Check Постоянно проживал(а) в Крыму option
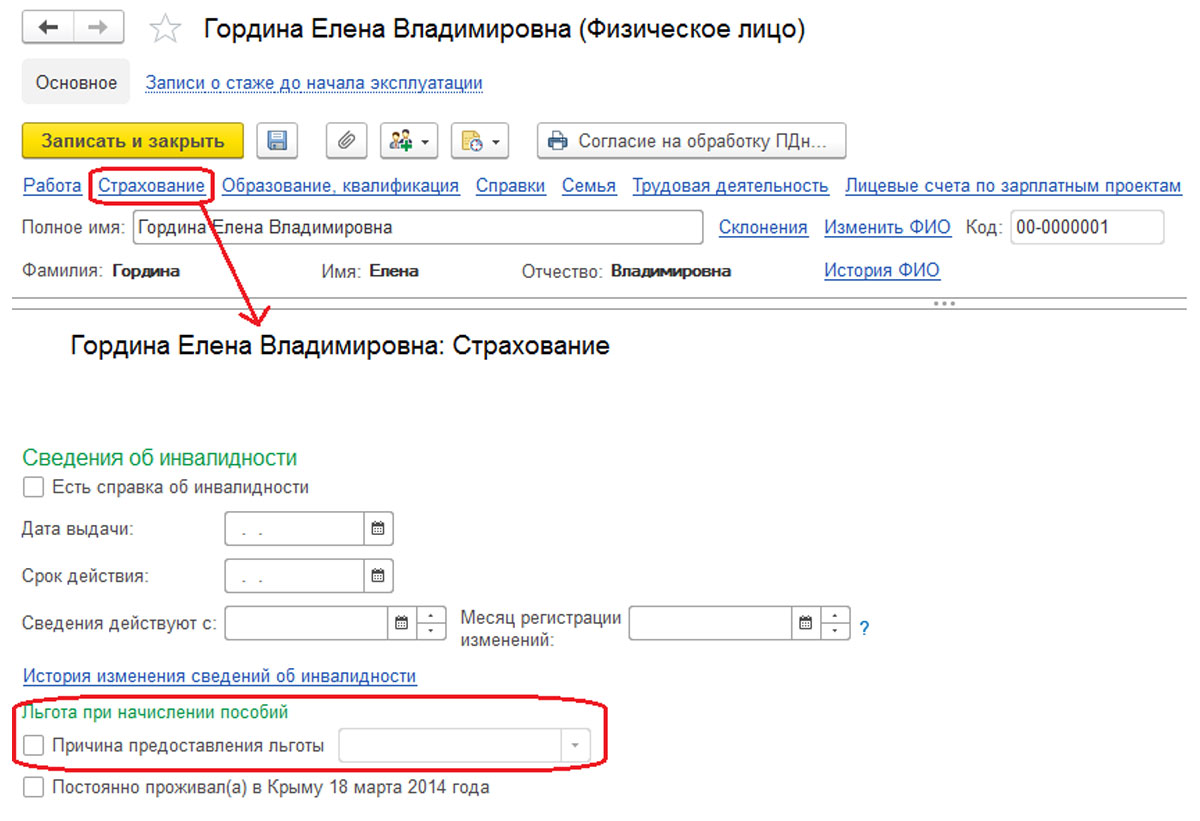Screen dimensions: 1200x821 point(34,787)
